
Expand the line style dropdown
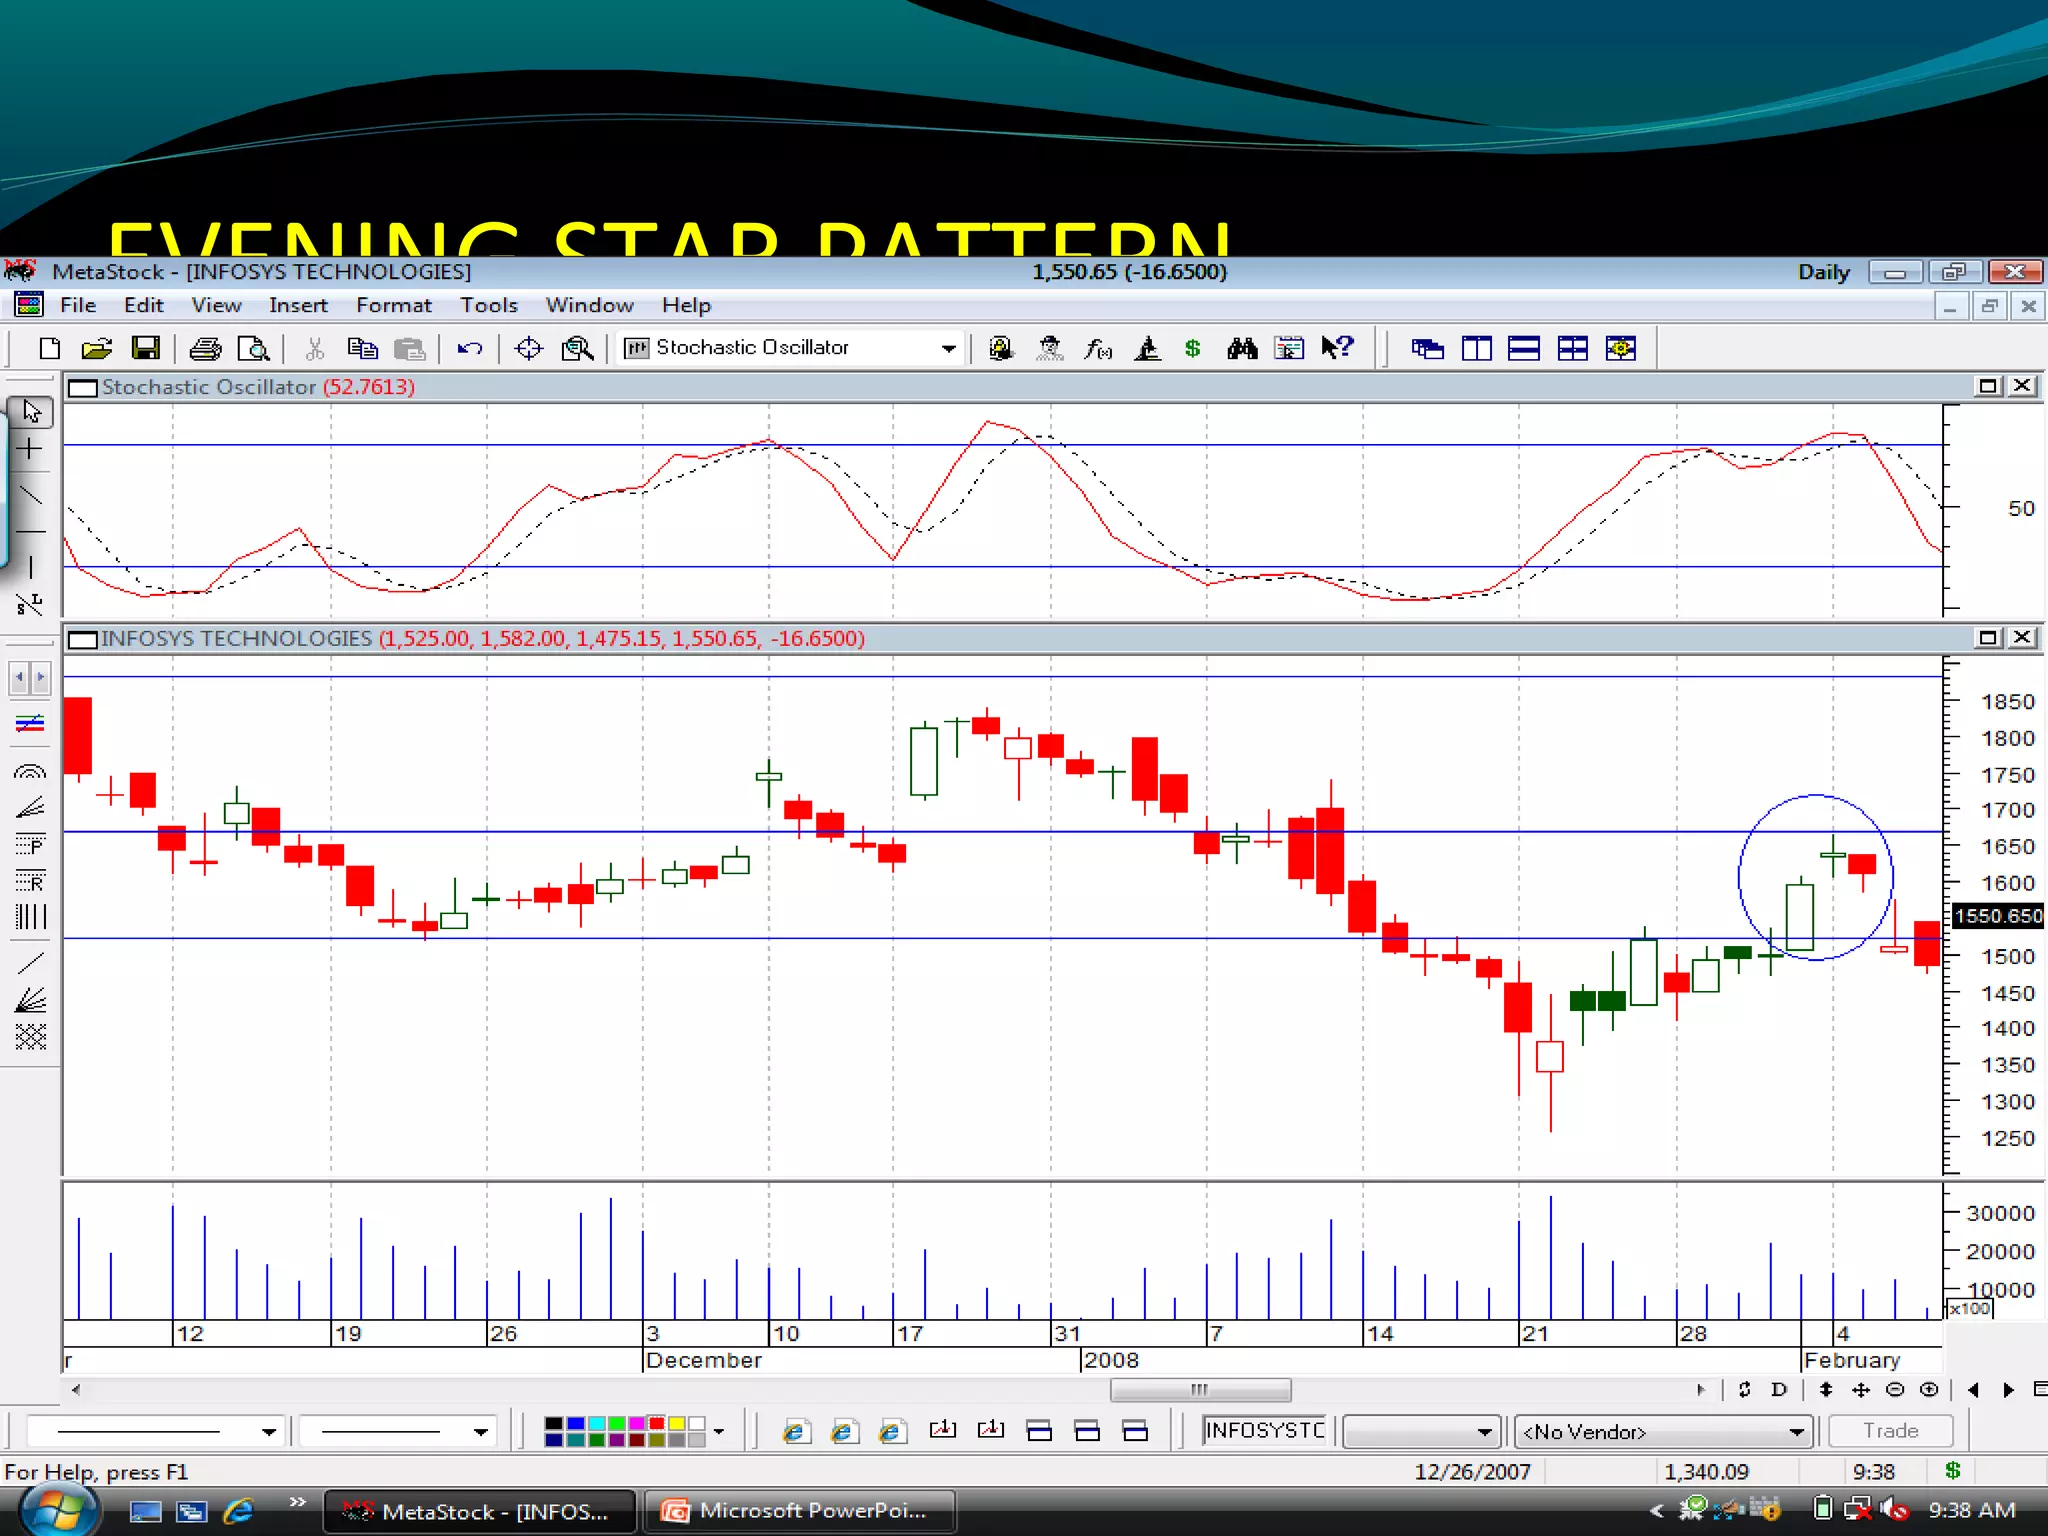click(268, 1432)
